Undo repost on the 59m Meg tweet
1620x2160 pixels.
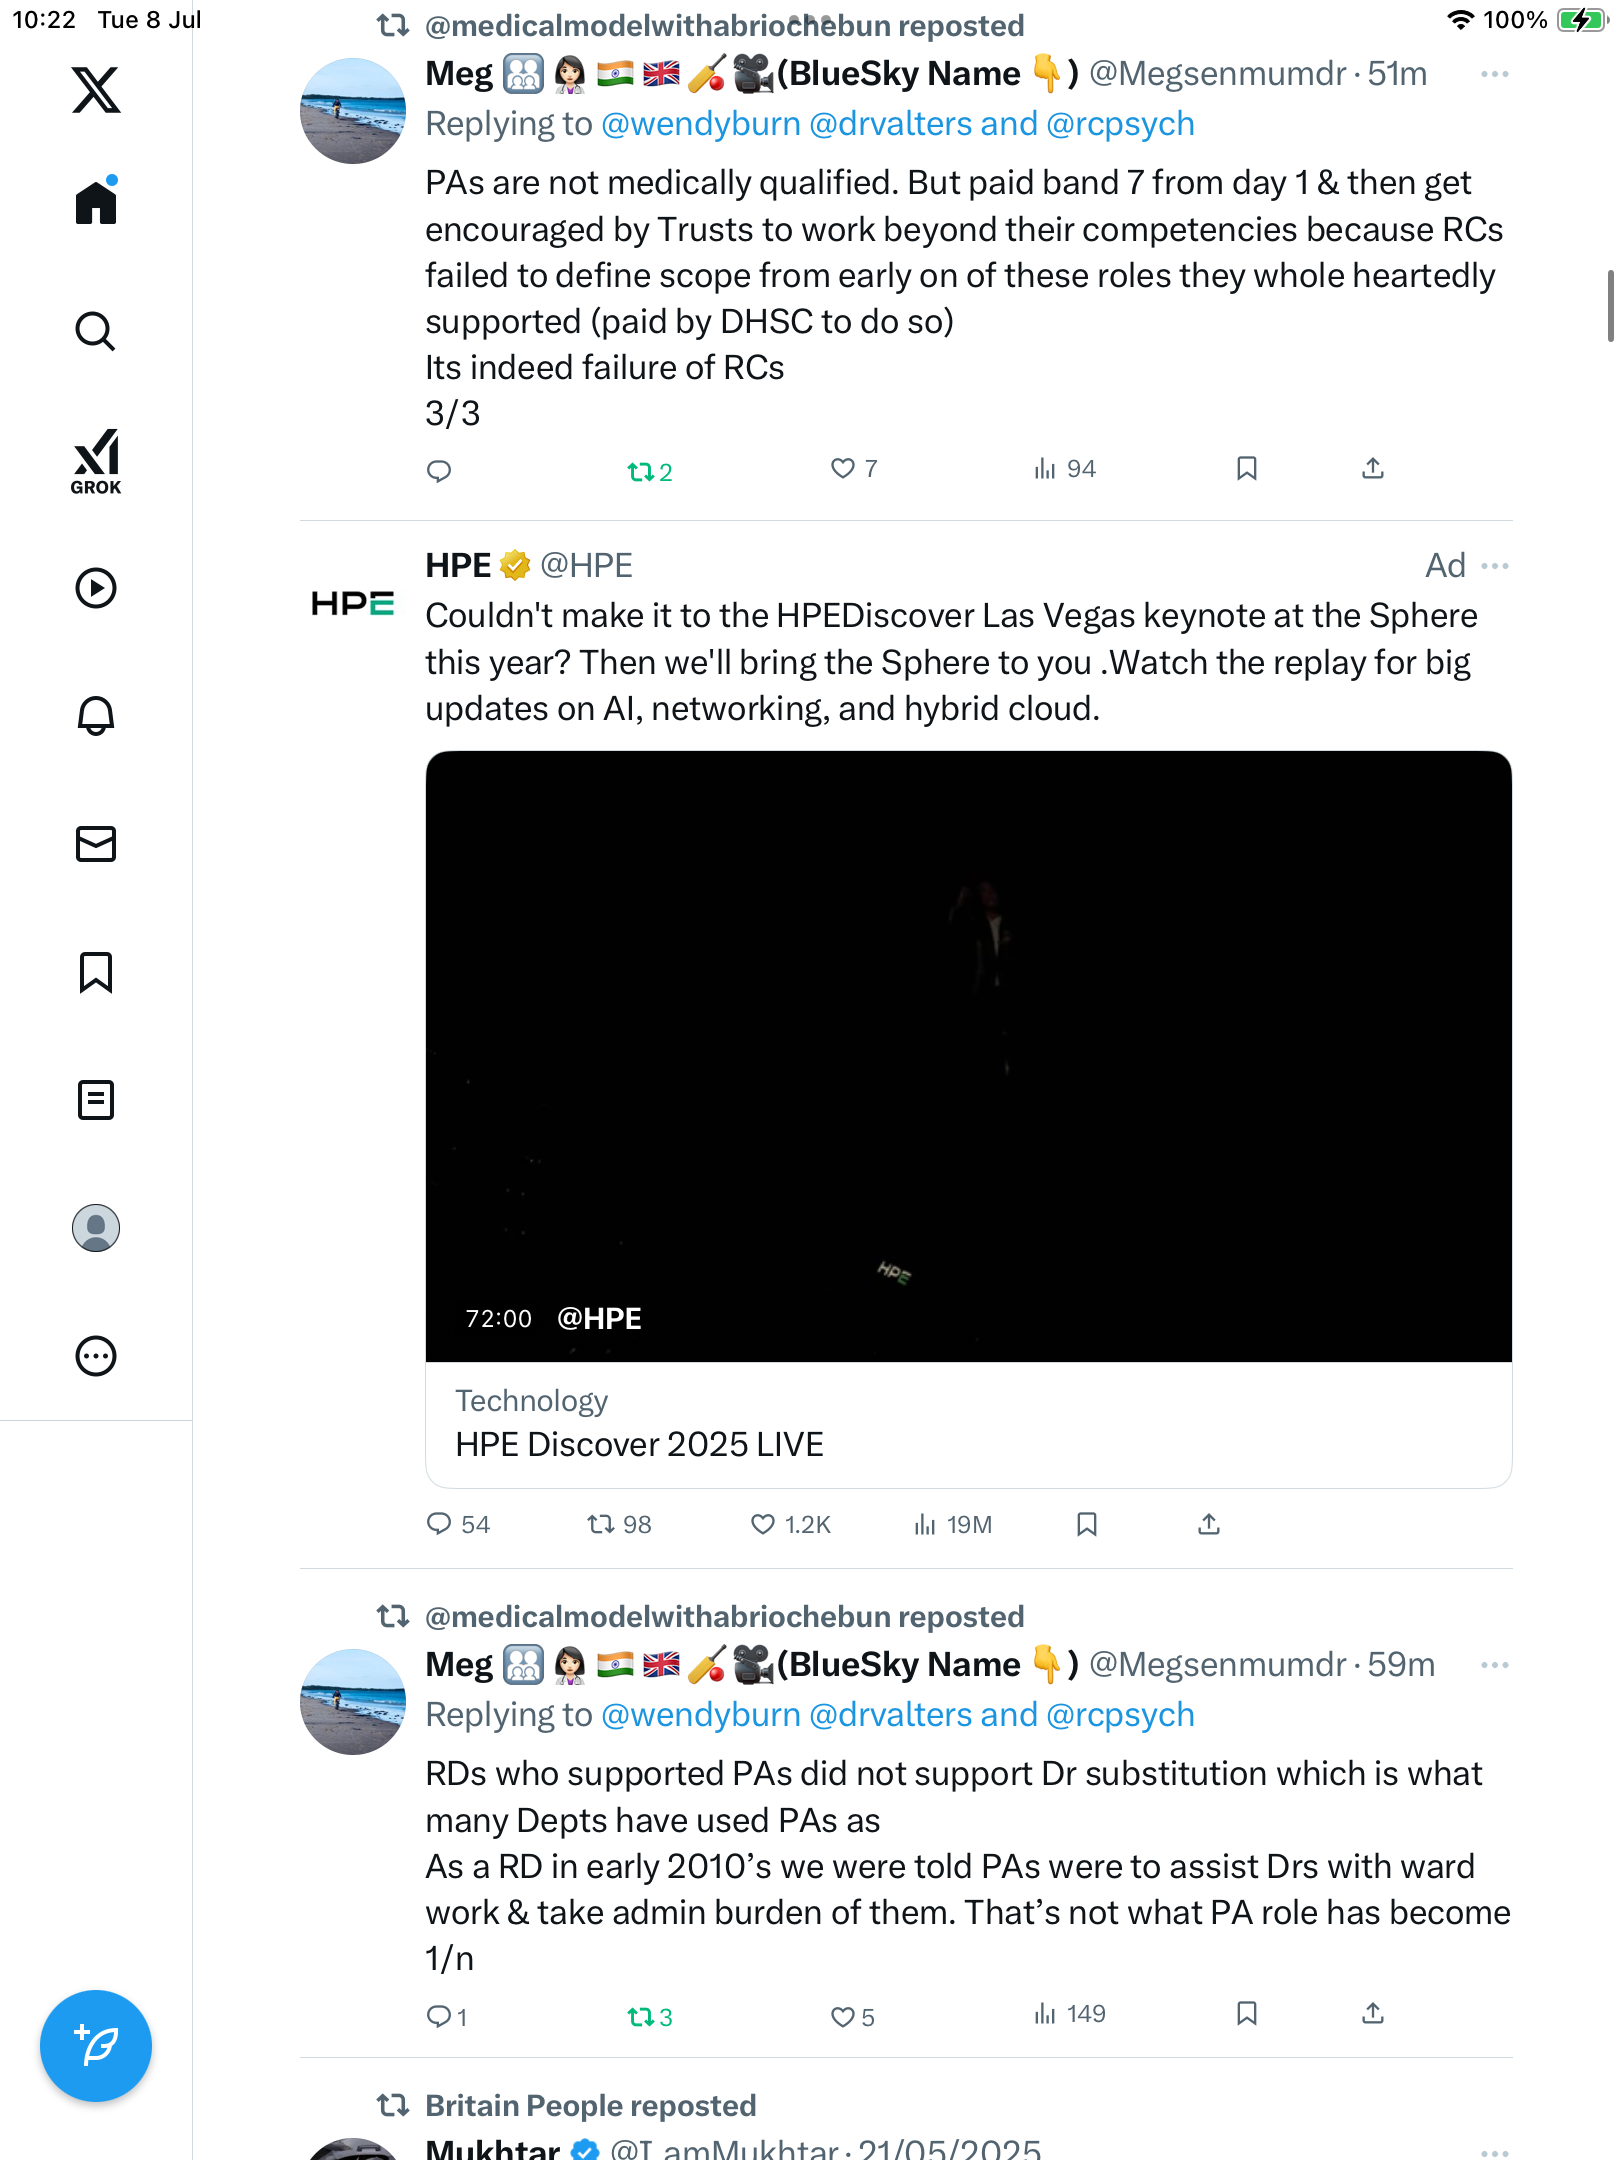[x=649, y=2017]
